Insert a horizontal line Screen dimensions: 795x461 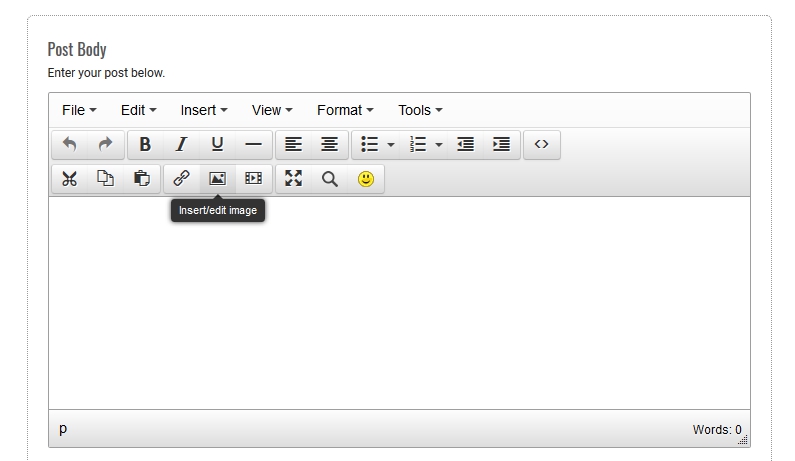tap(253, 145)
